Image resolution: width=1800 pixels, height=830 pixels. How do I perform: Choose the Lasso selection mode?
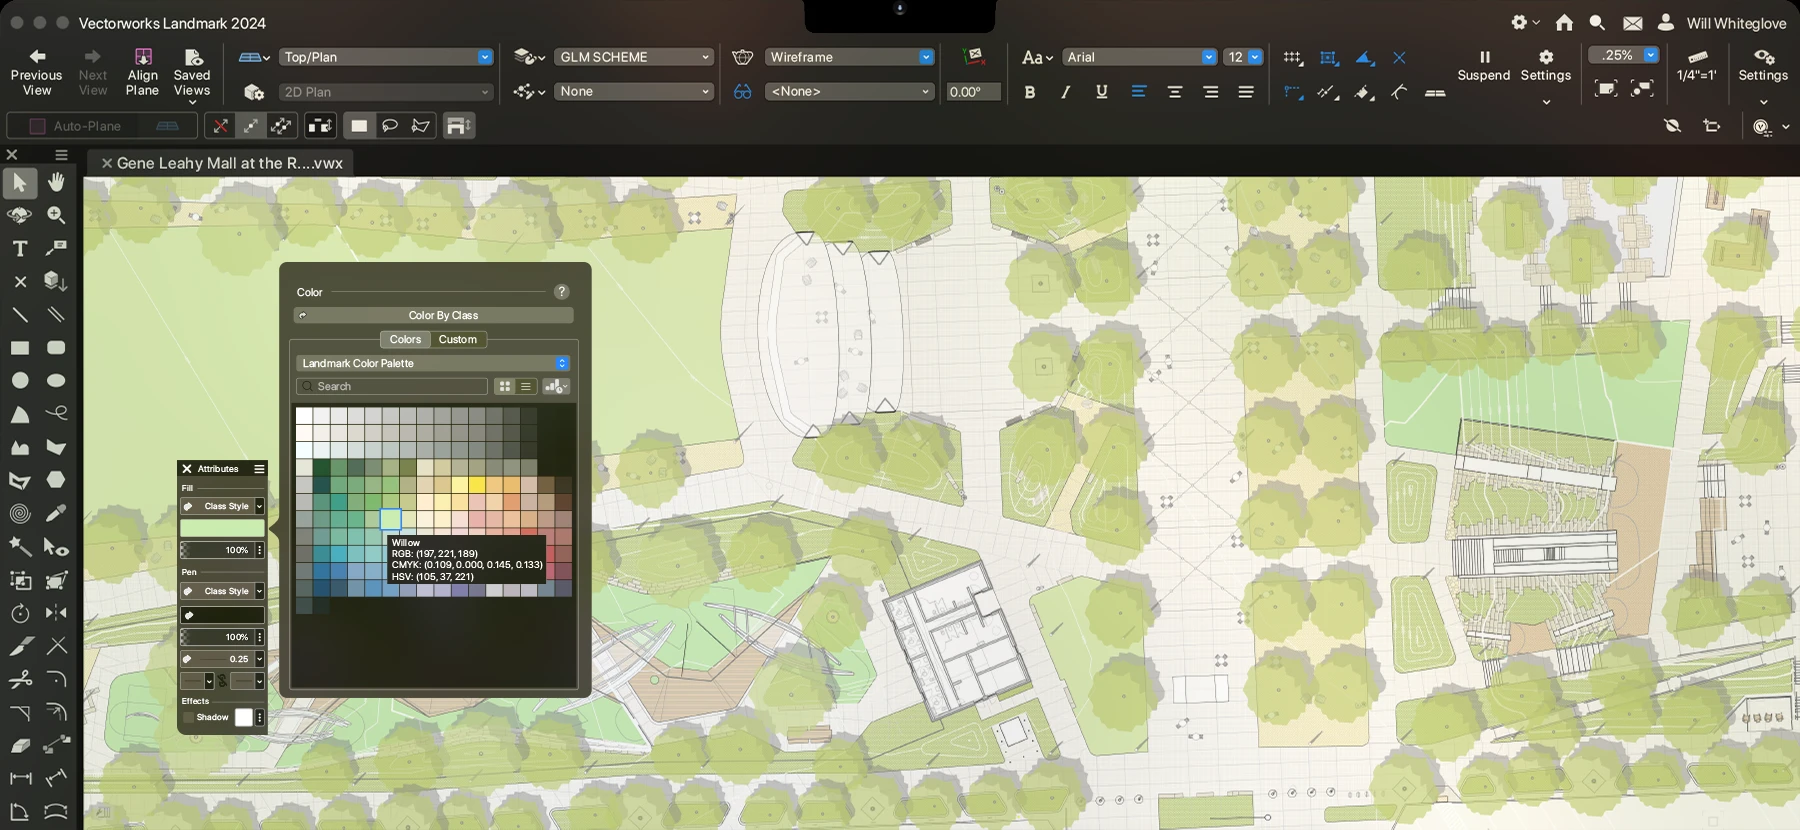(x=390, y=126)
